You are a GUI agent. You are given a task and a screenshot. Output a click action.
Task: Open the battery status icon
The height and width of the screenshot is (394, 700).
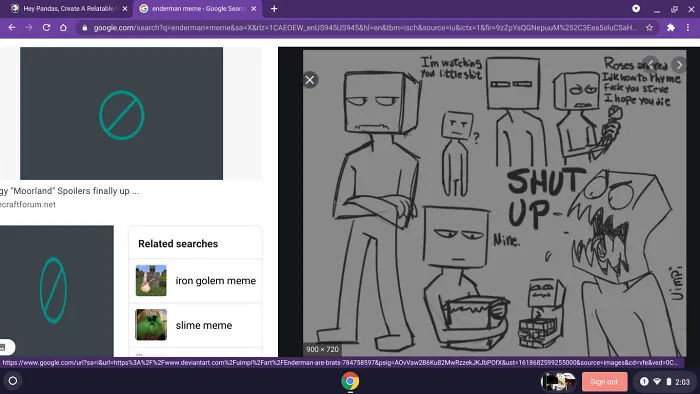pos(669,382)
